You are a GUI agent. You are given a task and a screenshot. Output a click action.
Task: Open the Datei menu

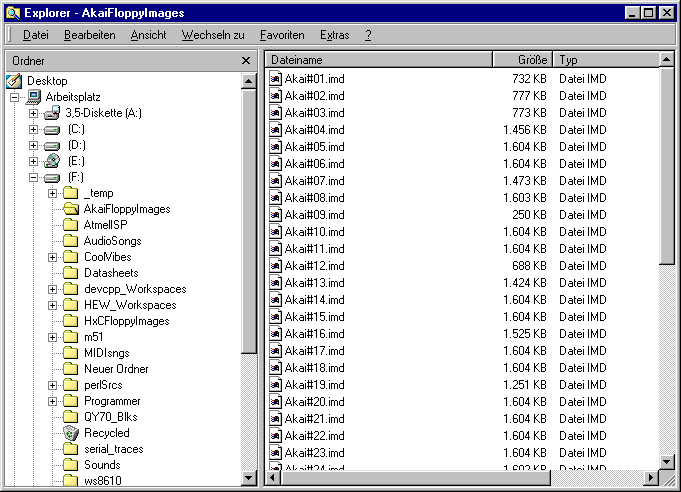pyautogui.click(x=36, y=35)
